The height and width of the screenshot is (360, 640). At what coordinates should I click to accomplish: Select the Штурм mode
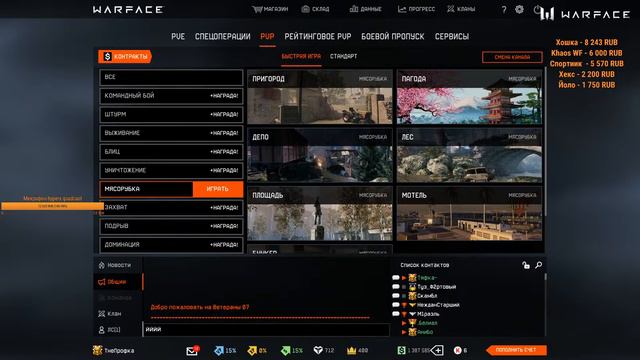171,115
